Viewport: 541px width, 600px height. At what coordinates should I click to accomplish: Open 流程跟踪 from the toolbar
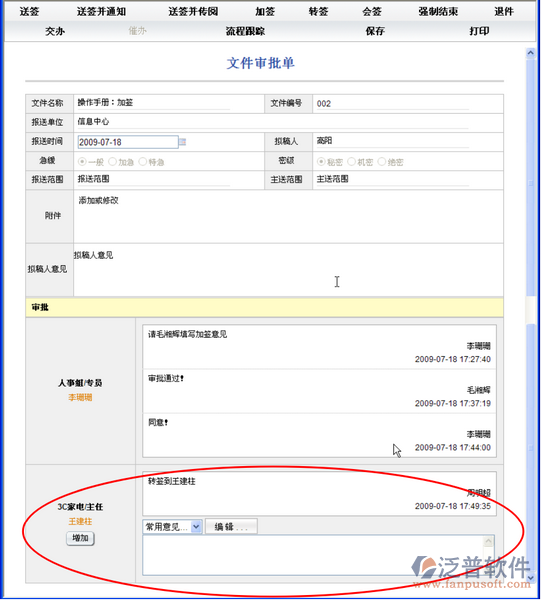click(x=245, y=31)
